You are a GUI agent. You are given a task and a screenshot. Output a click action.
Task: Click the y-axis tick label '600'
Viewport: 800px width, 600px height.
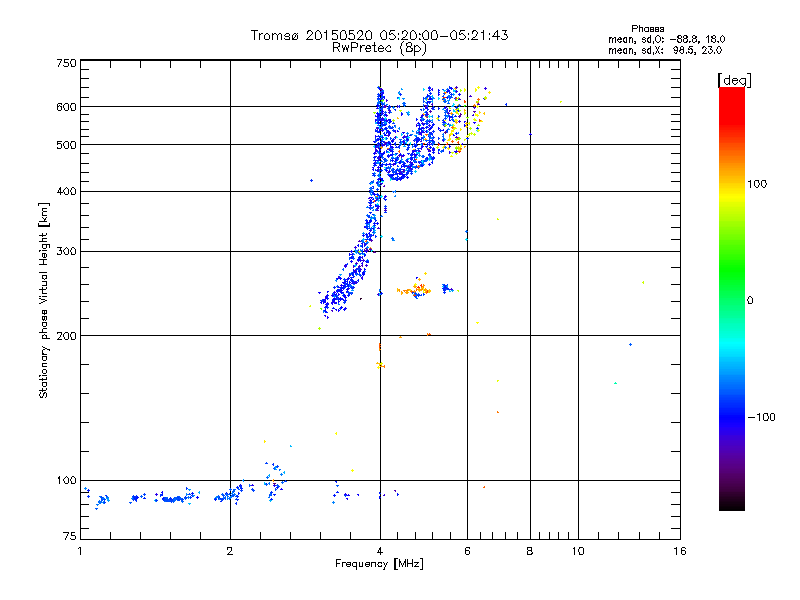[66, 107]
